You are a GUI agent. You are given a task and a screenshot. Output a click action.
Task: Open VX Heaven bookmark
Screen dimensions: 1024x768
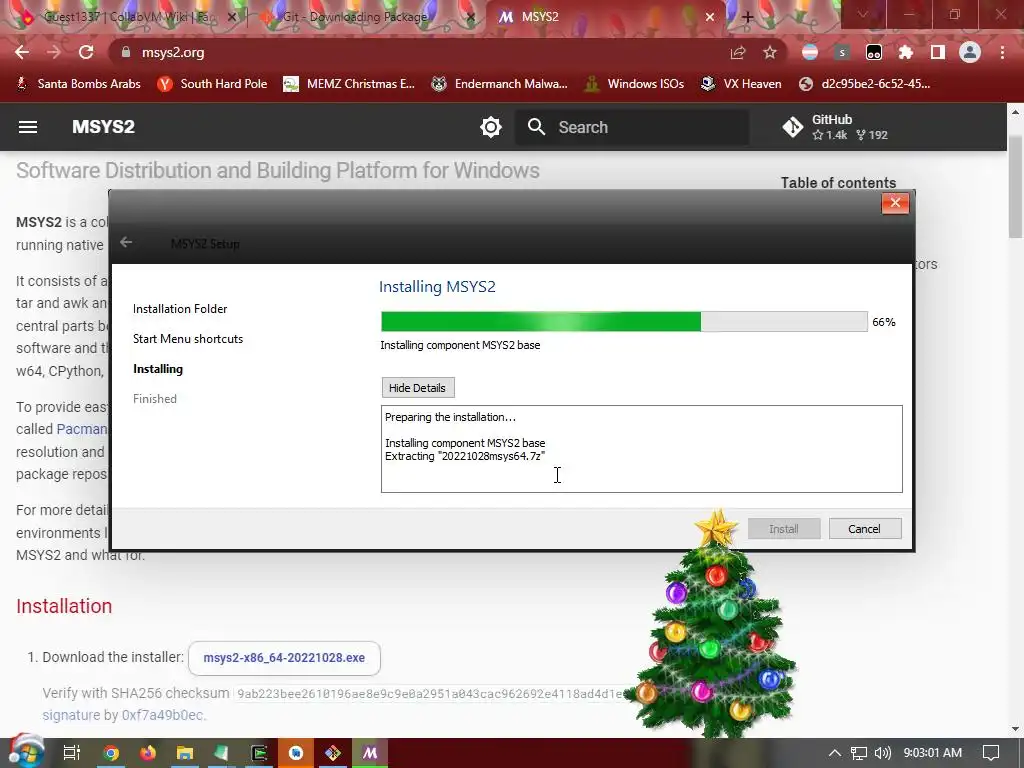(741, 84)
